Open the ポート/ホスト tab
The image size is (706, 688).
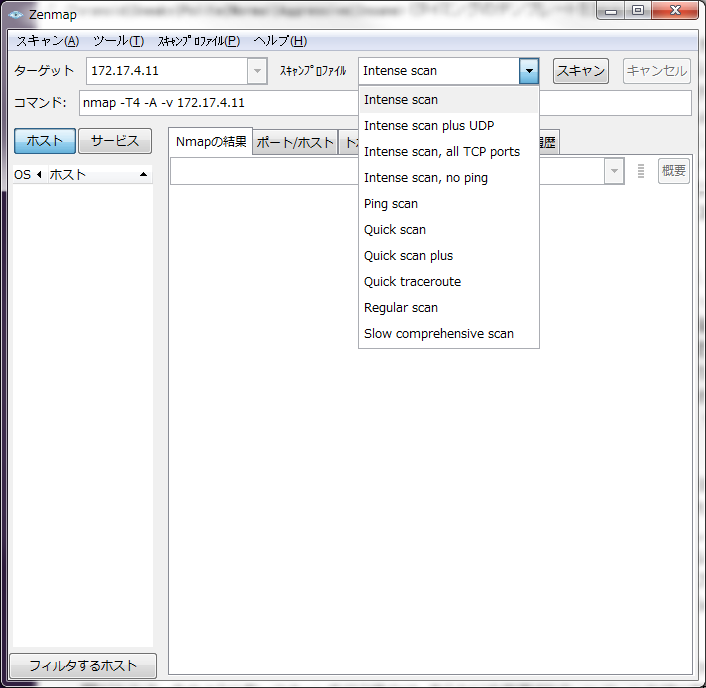[x=295, y=143]
